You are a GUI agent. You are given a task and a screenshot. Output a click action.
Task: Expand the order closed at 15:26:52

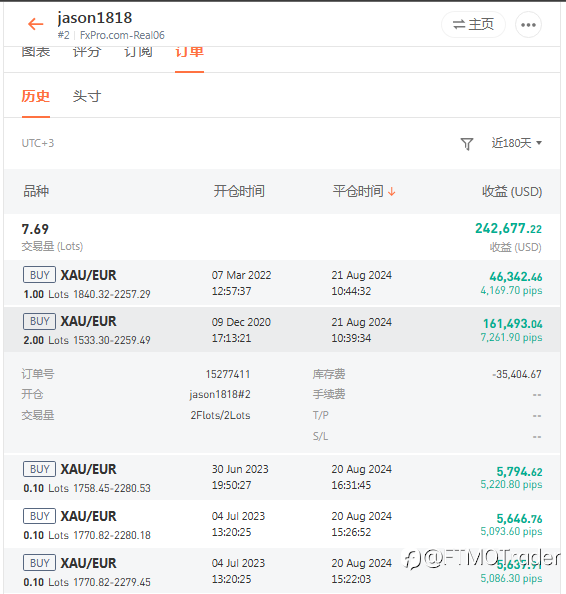[282, 524]
